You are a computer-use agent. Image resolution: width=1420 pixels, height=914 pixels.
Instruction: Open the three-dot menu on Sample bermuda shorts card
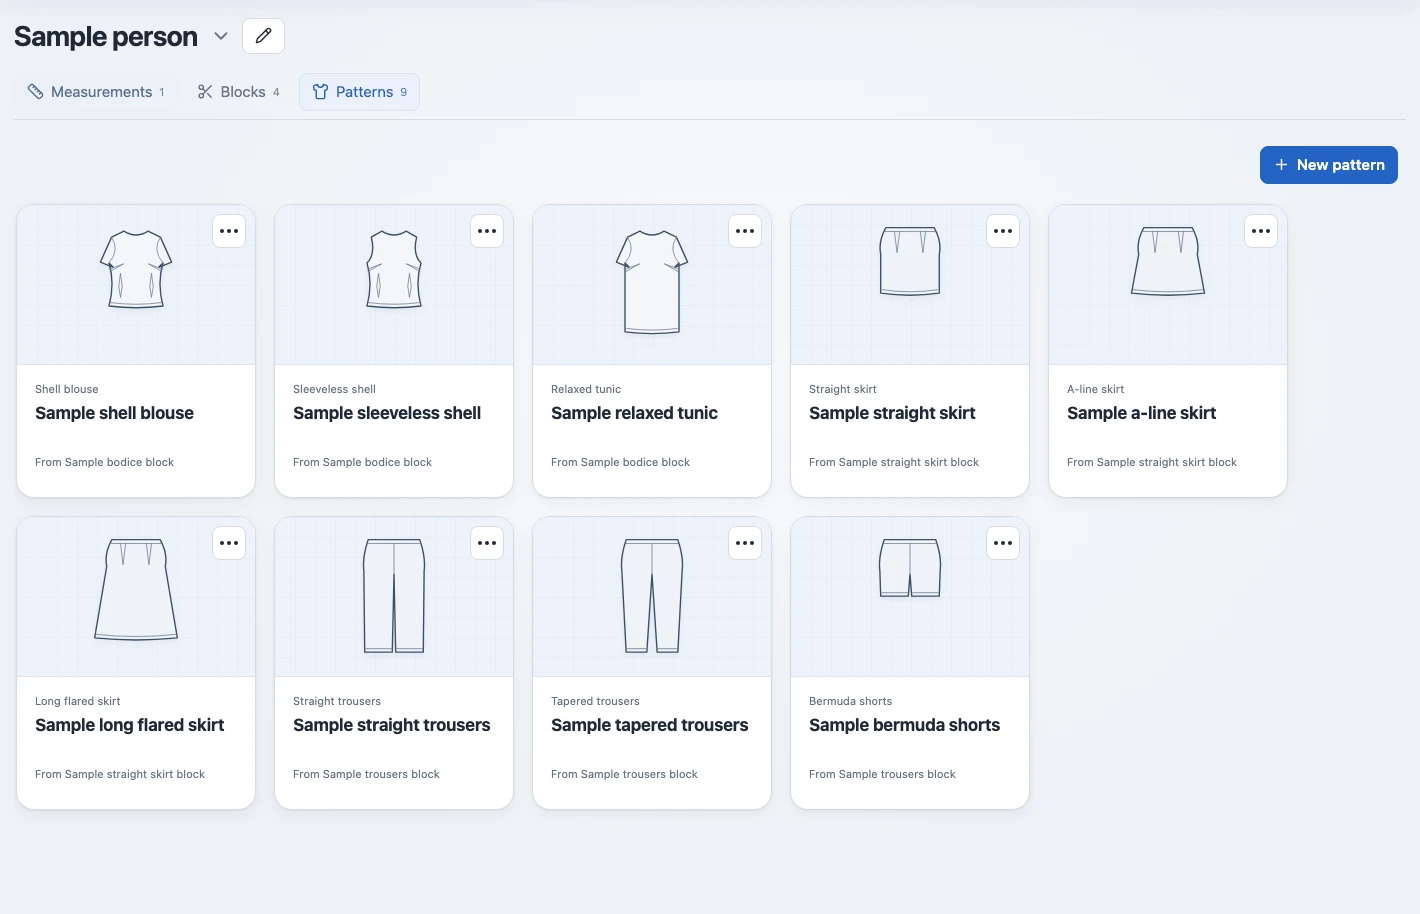[x=1003, y=543]
